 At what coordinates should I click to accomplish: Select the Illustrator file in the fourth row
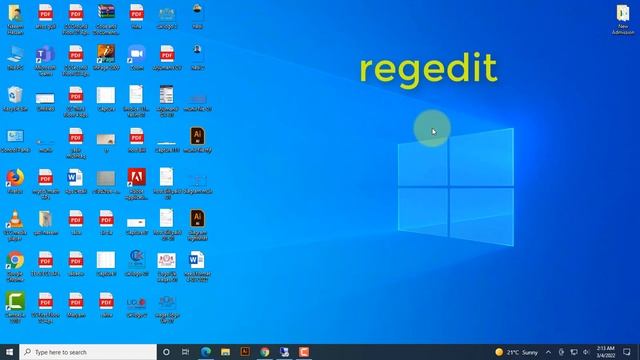[x=197, y=140]
